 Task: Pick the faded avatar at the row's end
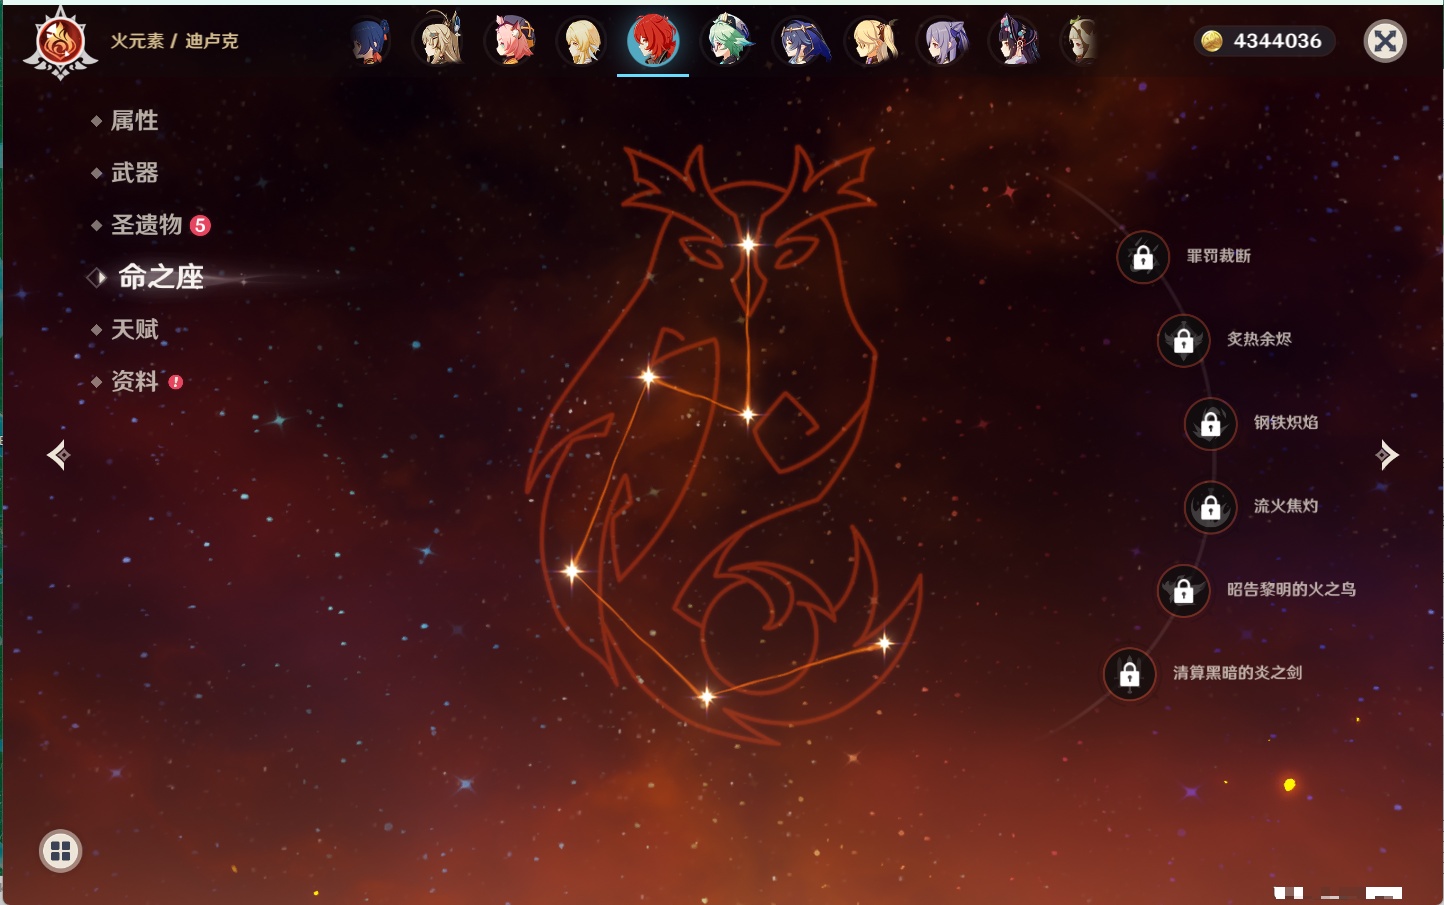(x=1081, y=41)
